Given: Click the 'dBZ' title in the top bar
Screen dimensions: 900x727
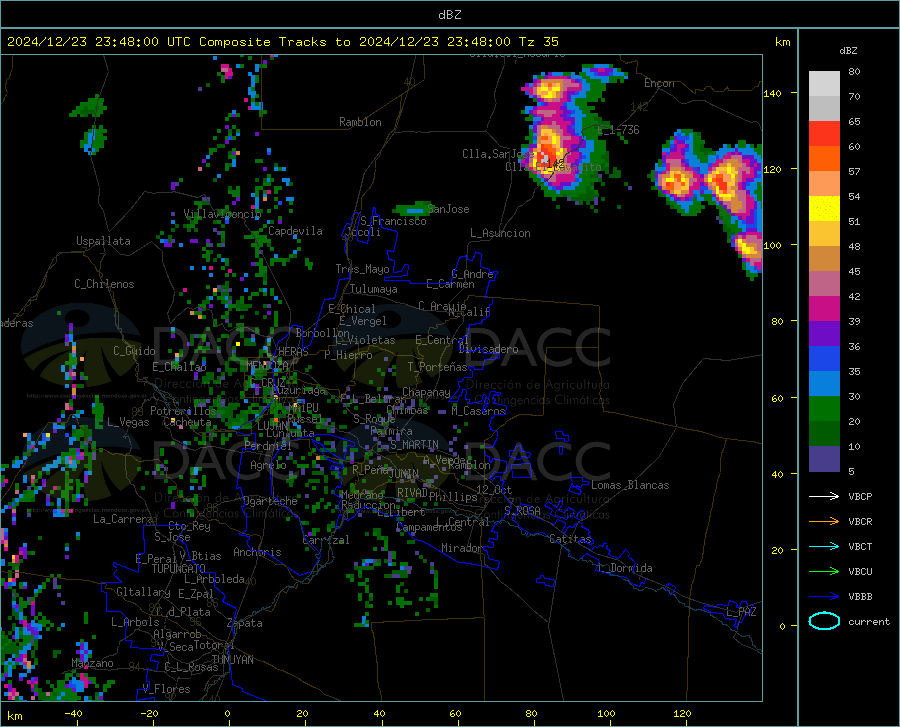Looking at the screenshot, I should tap(449, 15).
